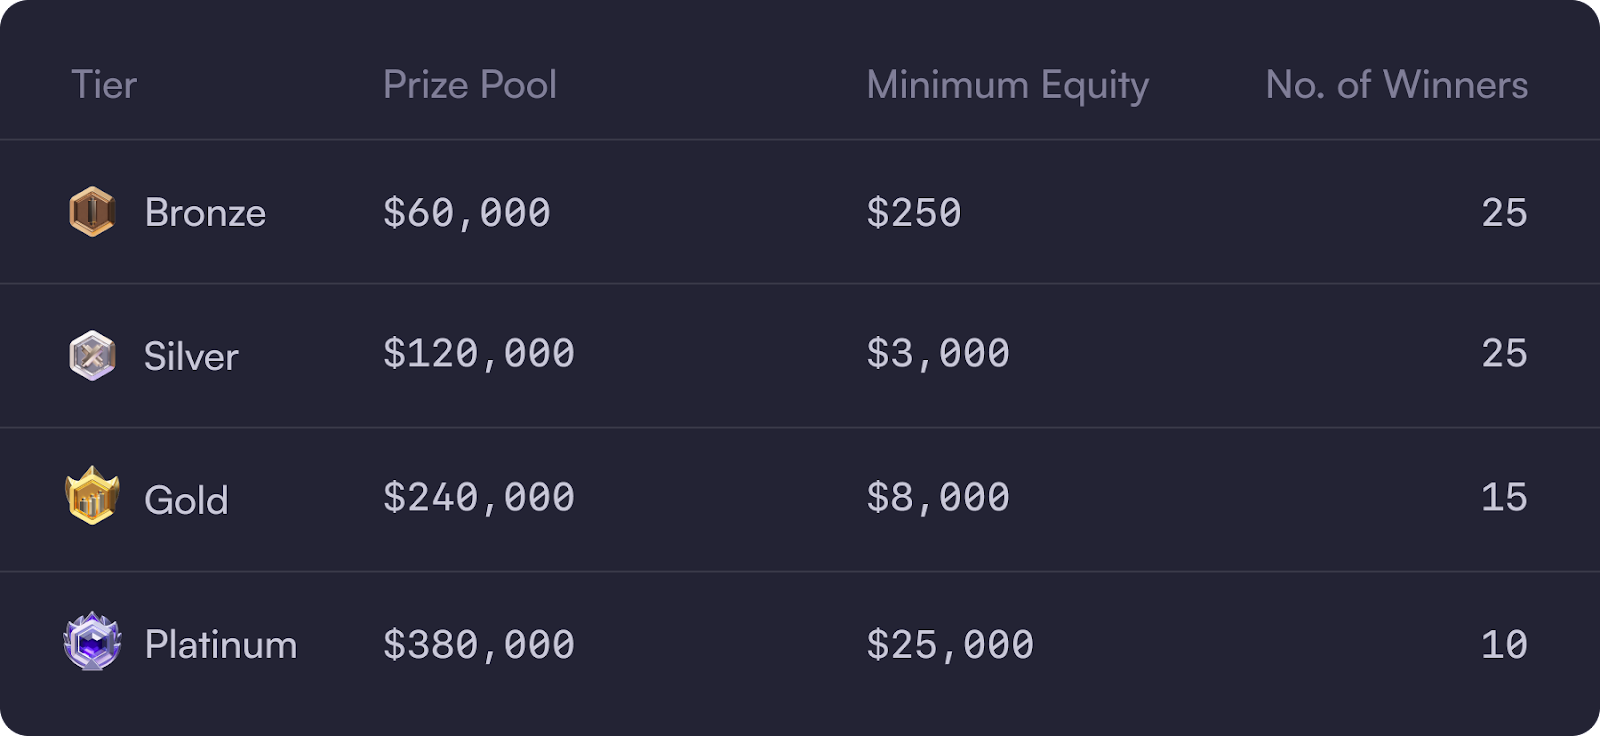Select the Tier column header
Viewport: 1600px width, 736px height.
point(104,85)
